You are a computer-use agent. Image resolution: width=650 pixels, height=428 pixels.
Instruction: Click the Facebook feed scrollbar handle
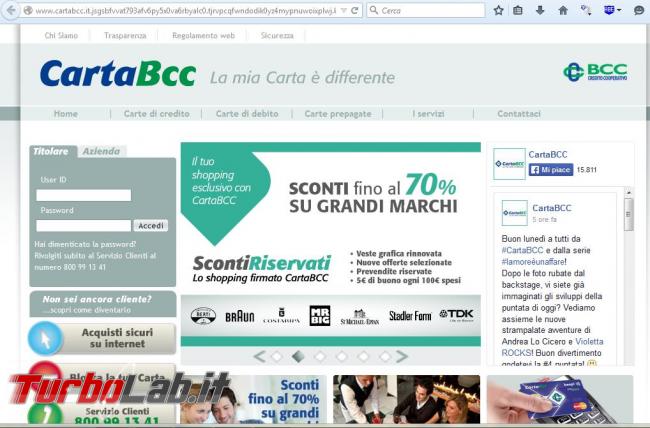[x=628, y=214]
